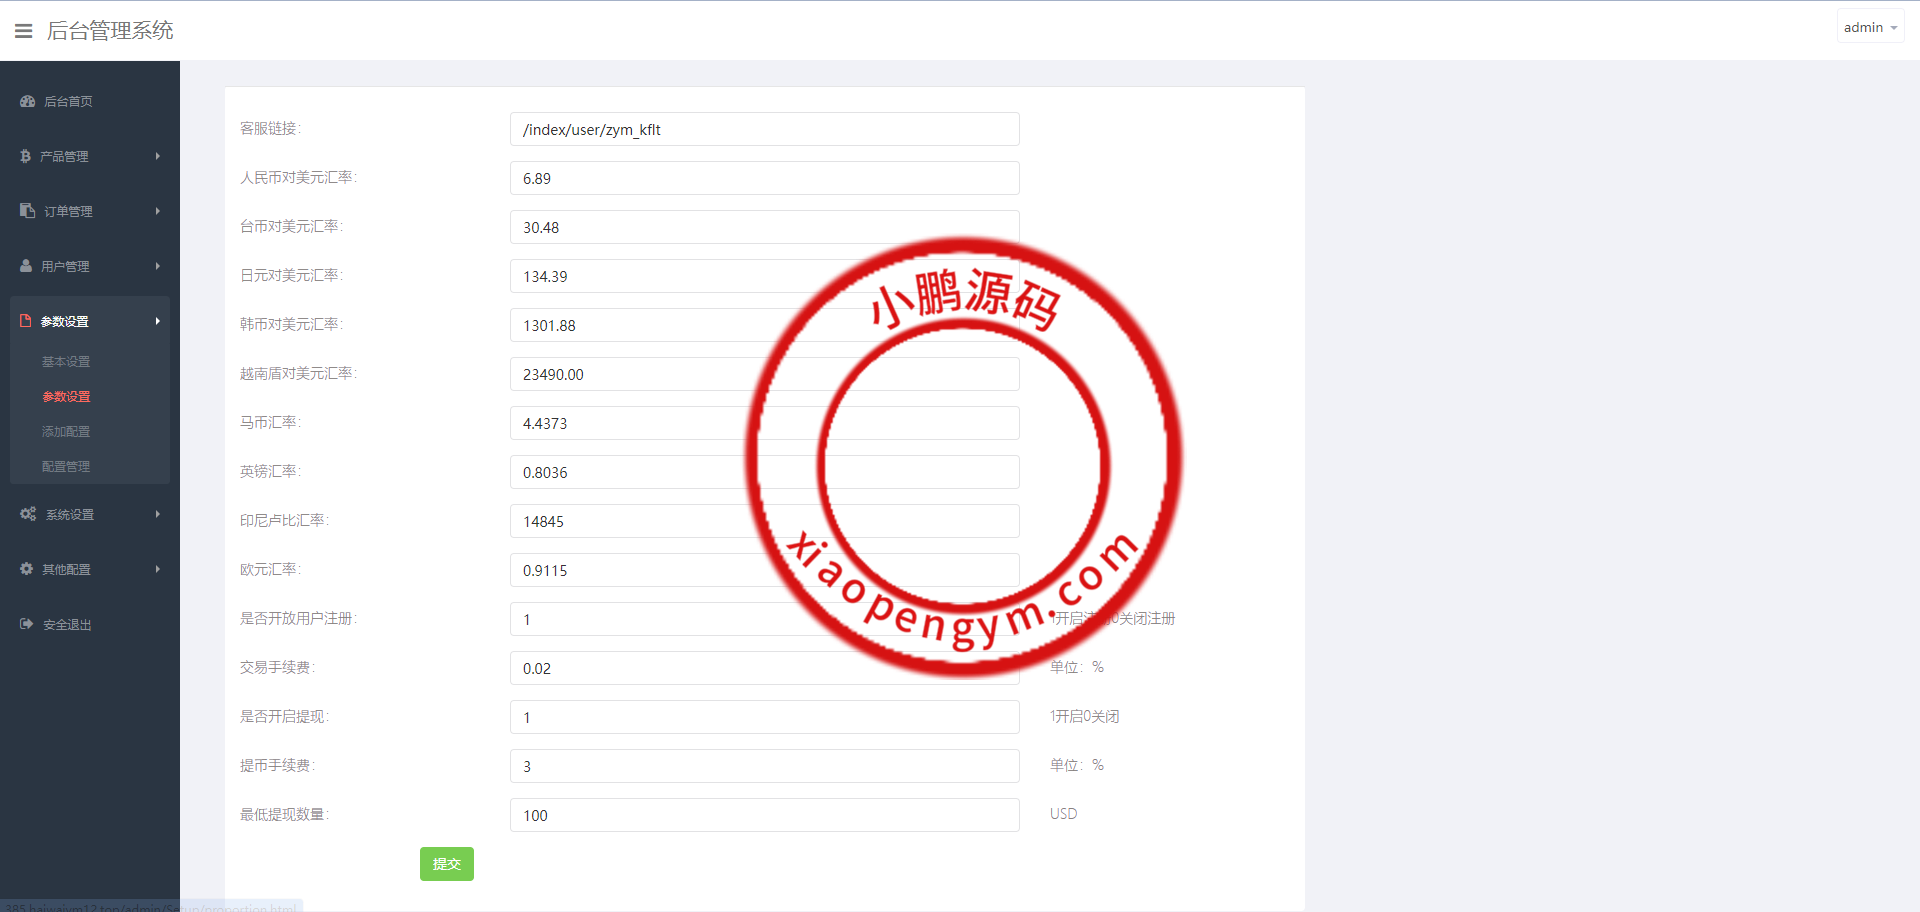Expand the 用户管理 submenu arrow
This screenshot has width=1920, height=912.
pyautogui.click(x=158, y=266)
